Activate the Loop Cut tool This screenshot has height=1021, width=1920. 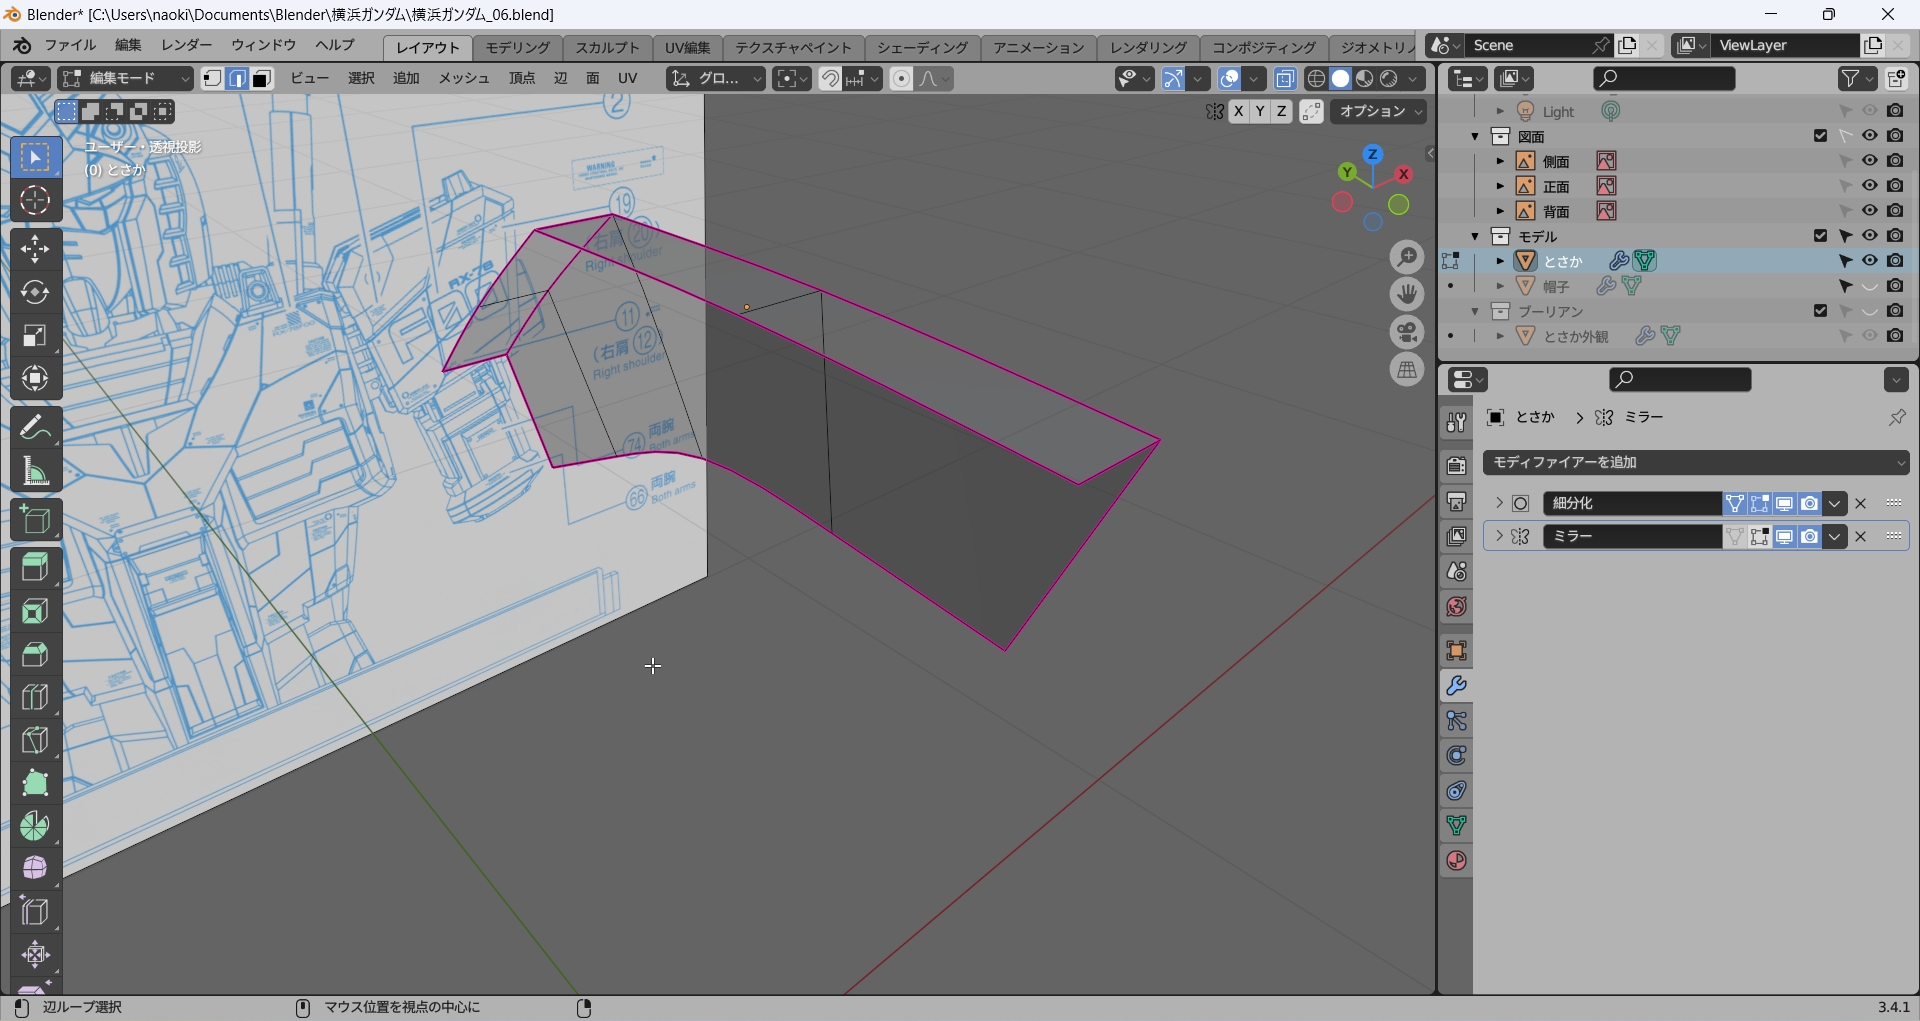click(x=35, y=696)
